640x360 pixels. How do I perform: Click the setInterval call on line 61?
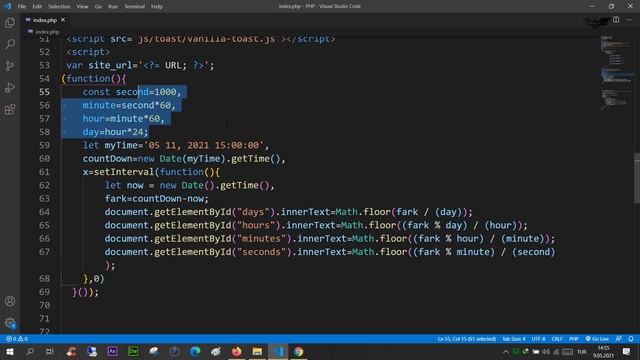tap(124, 172)
